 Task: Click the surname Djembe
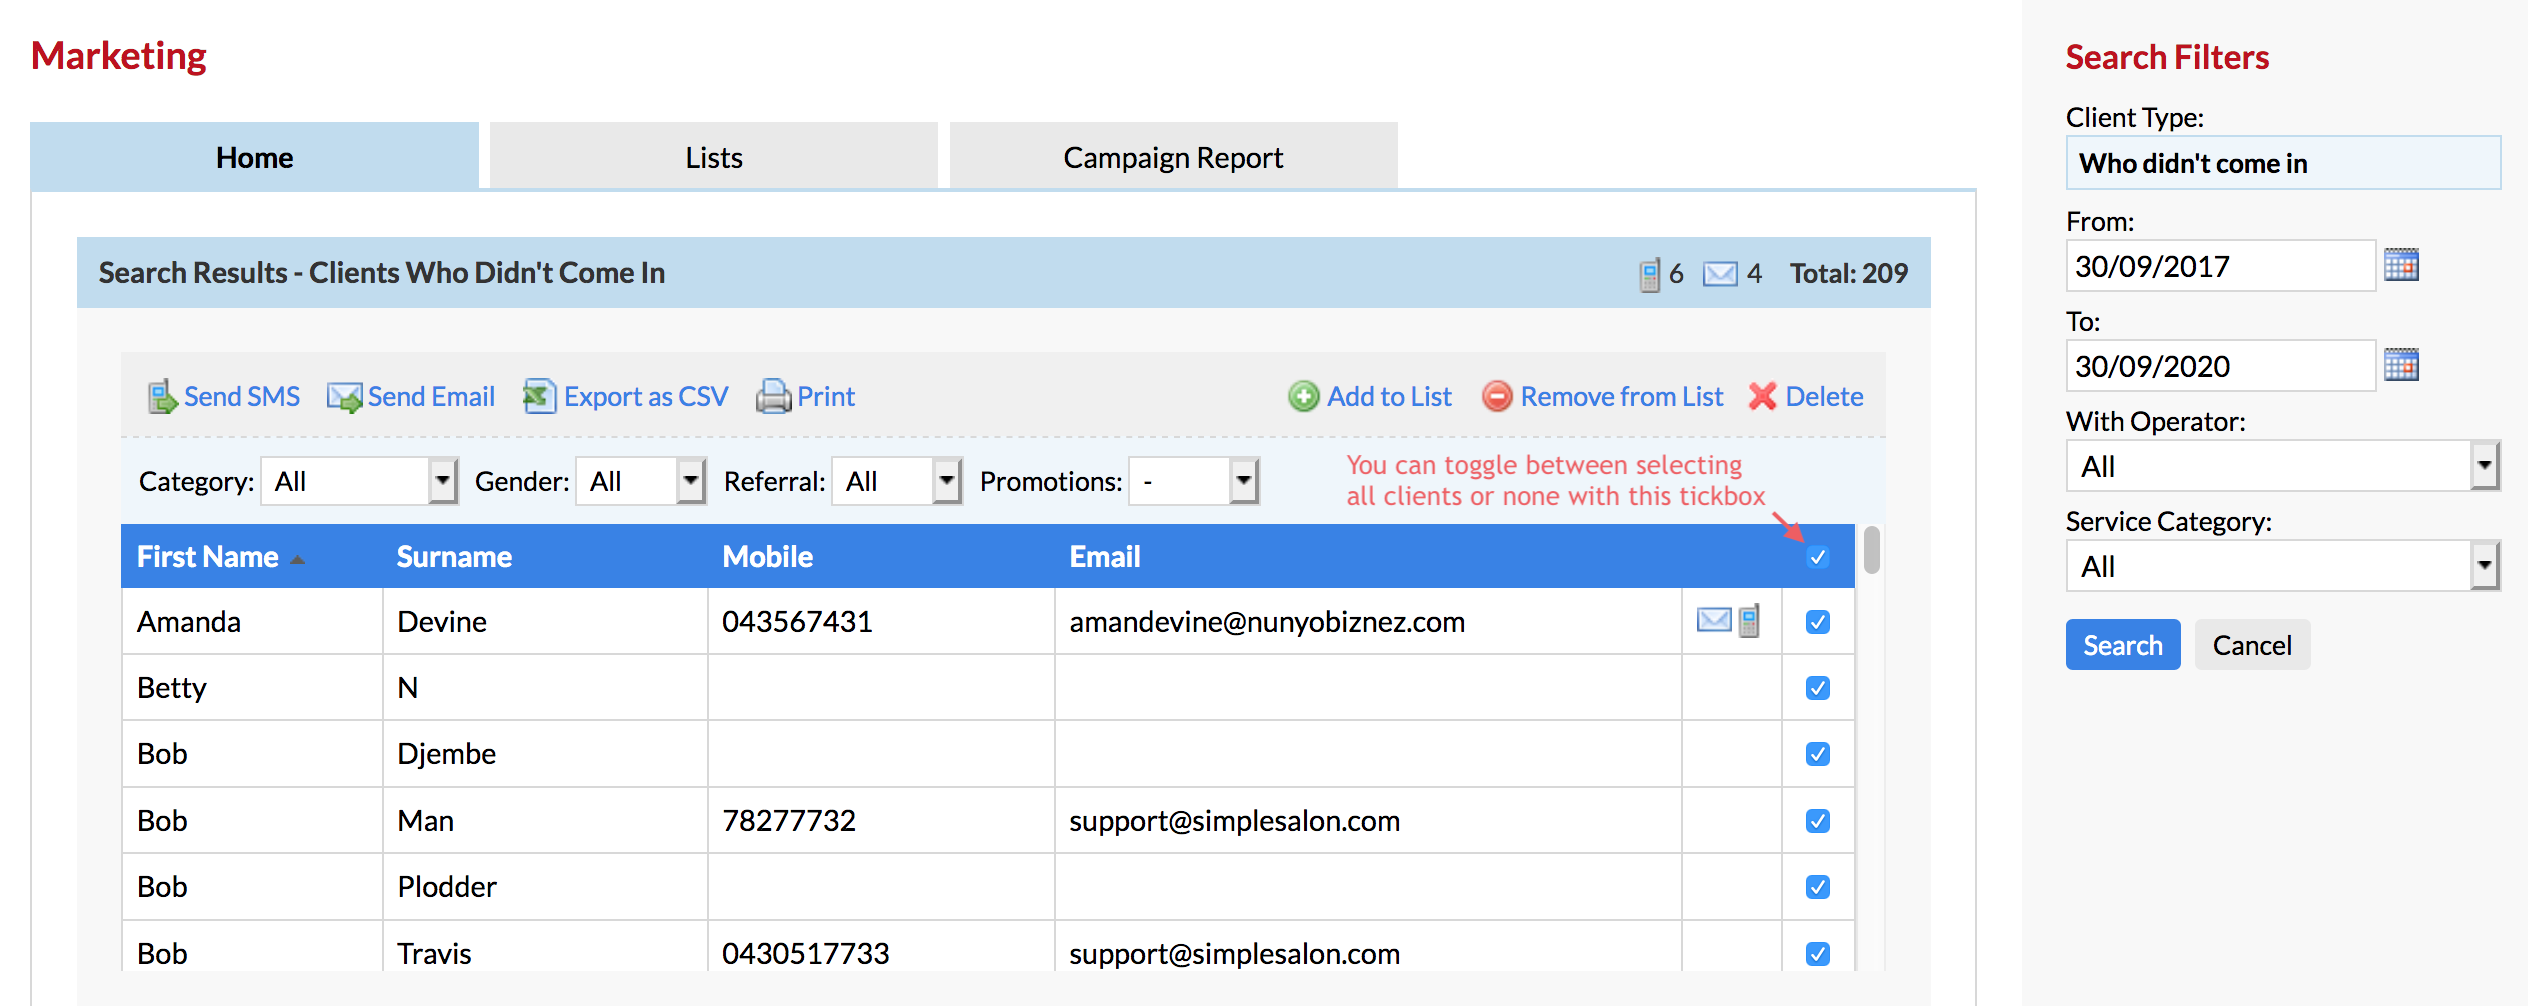[x=446, y=754]
